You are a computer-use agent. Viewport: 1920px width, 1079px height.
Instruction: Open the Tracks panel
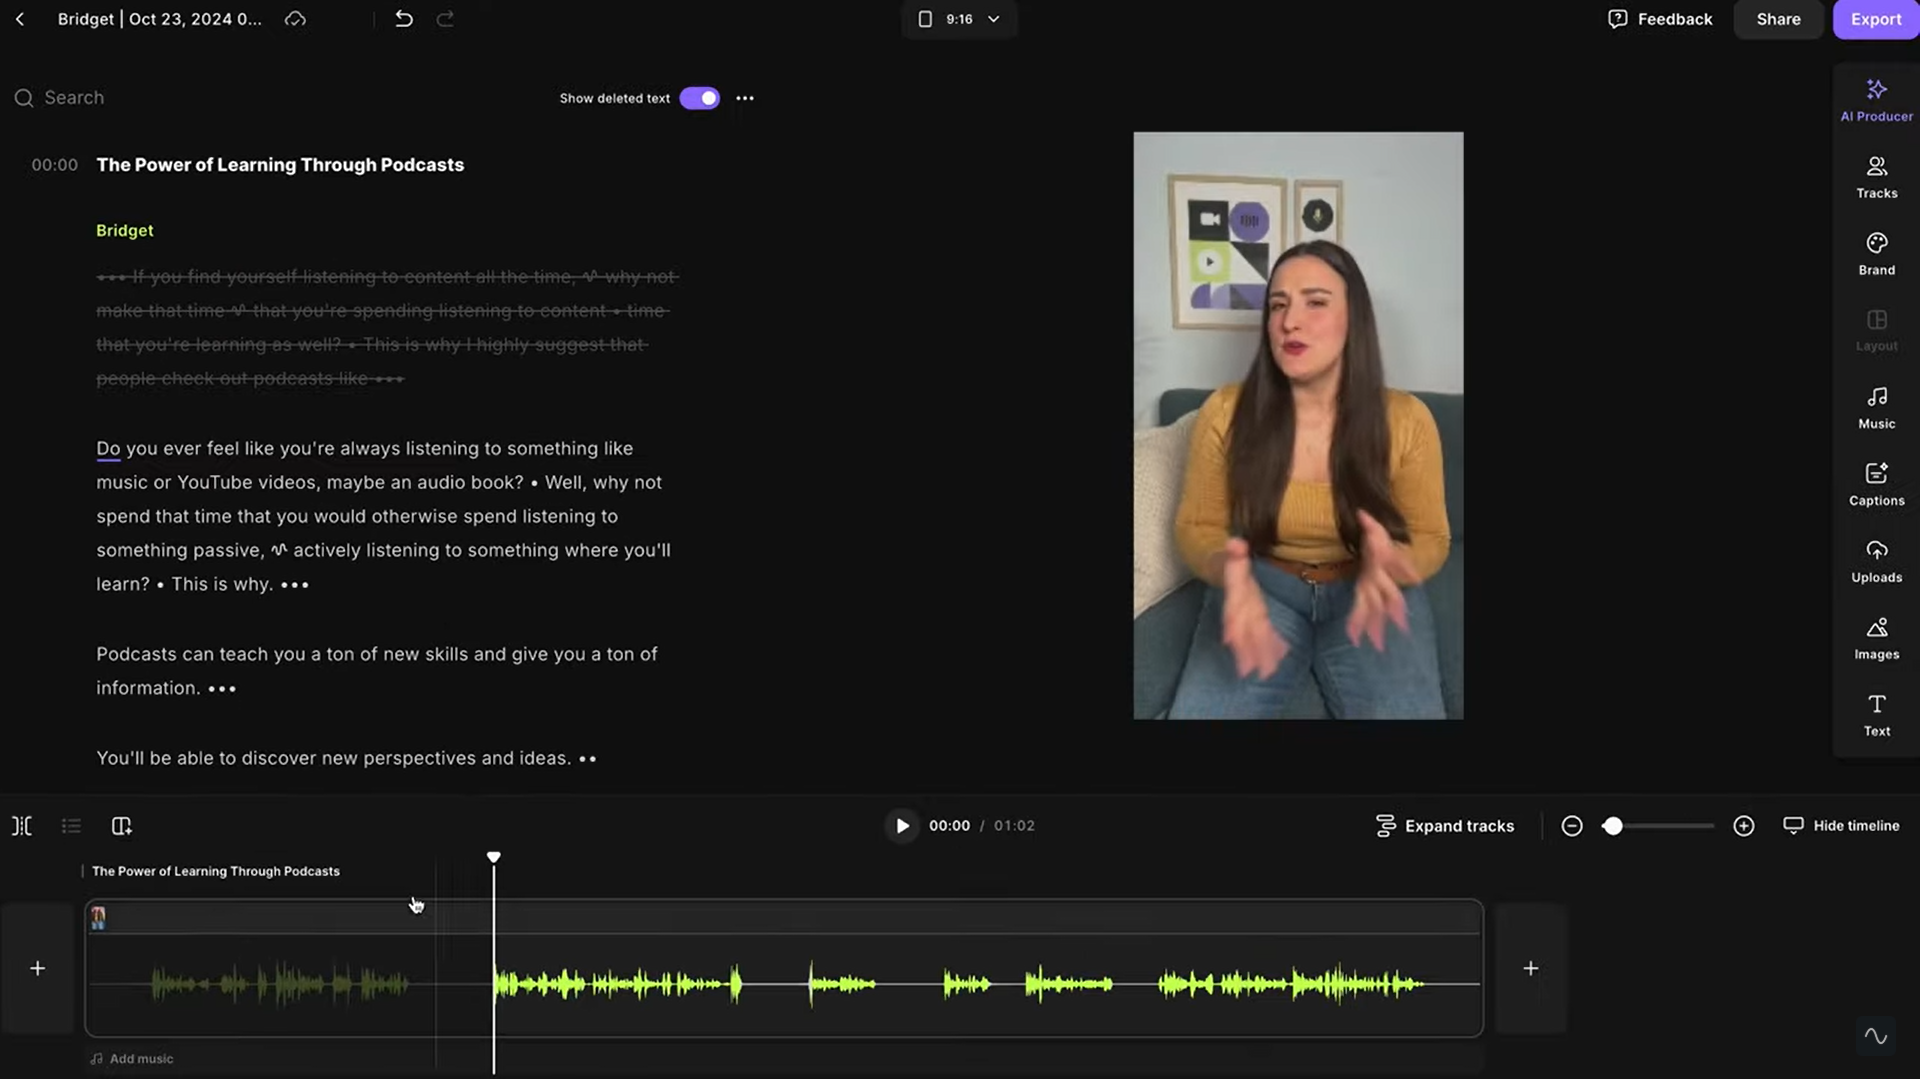point(1876,176)
